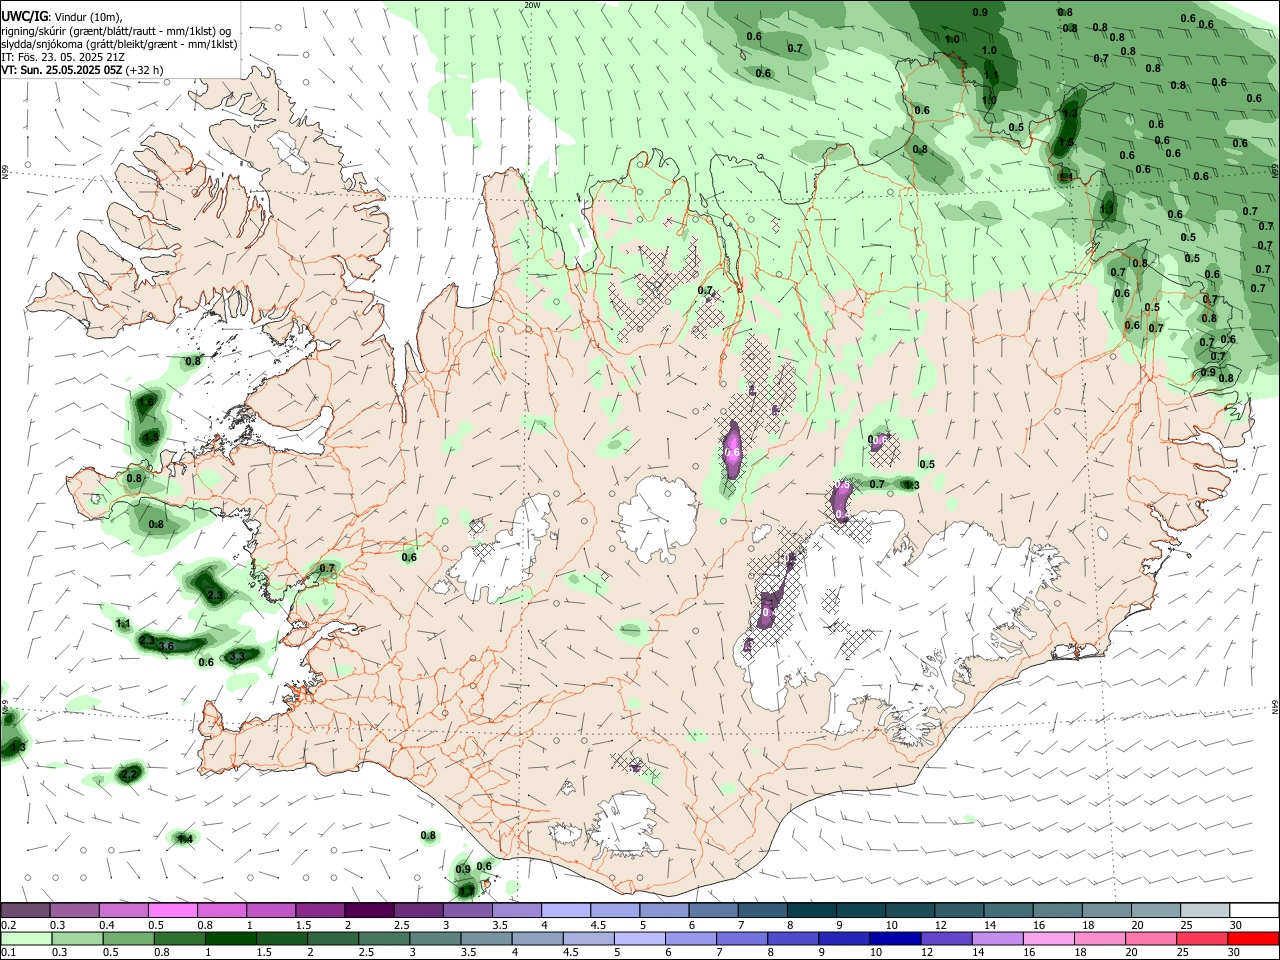The width and height of the screenshot is (1280, 960).
Task: Pick the hot pink 20 mm rain swatch
Action: tap(1149, 938)
